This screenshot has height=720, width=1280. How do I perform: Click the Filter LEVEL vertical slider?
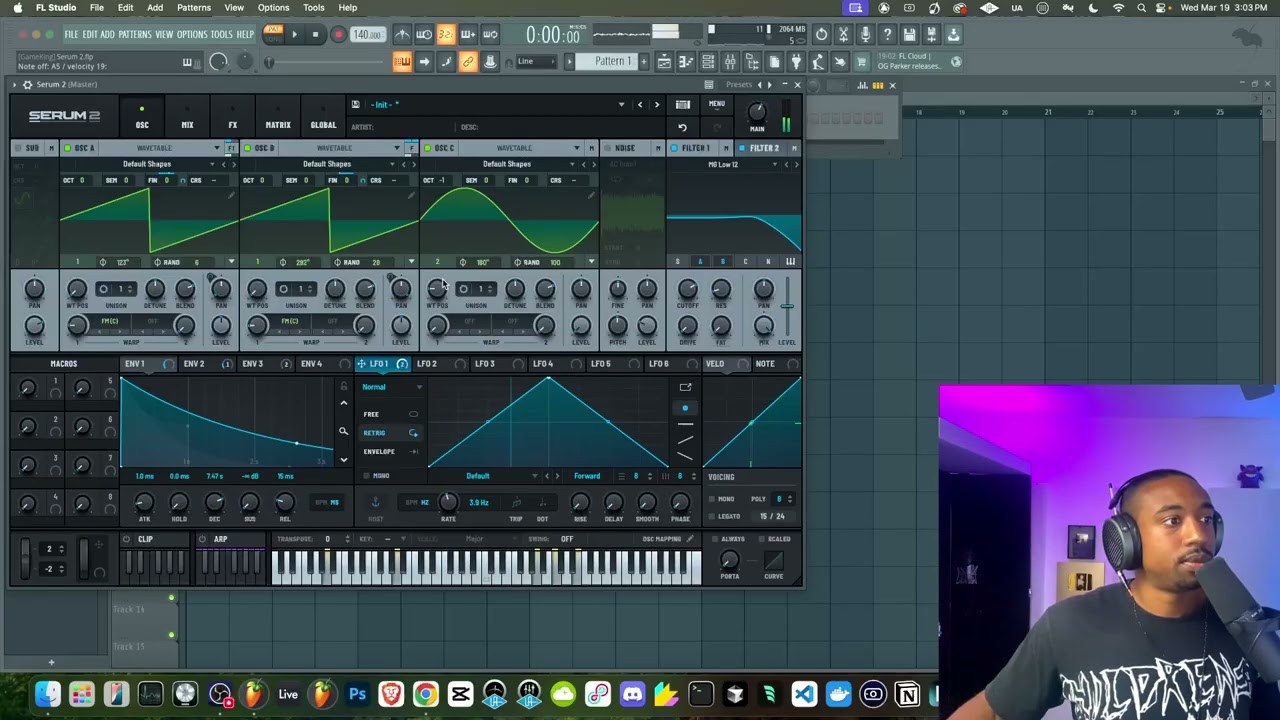[788, 308]
